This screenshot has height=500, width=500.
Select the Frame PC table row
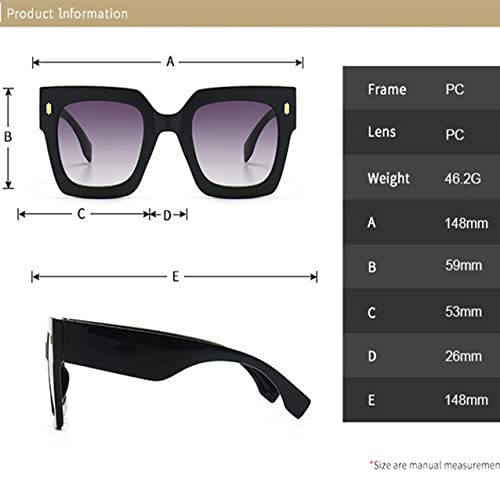(x=421, y=88)
